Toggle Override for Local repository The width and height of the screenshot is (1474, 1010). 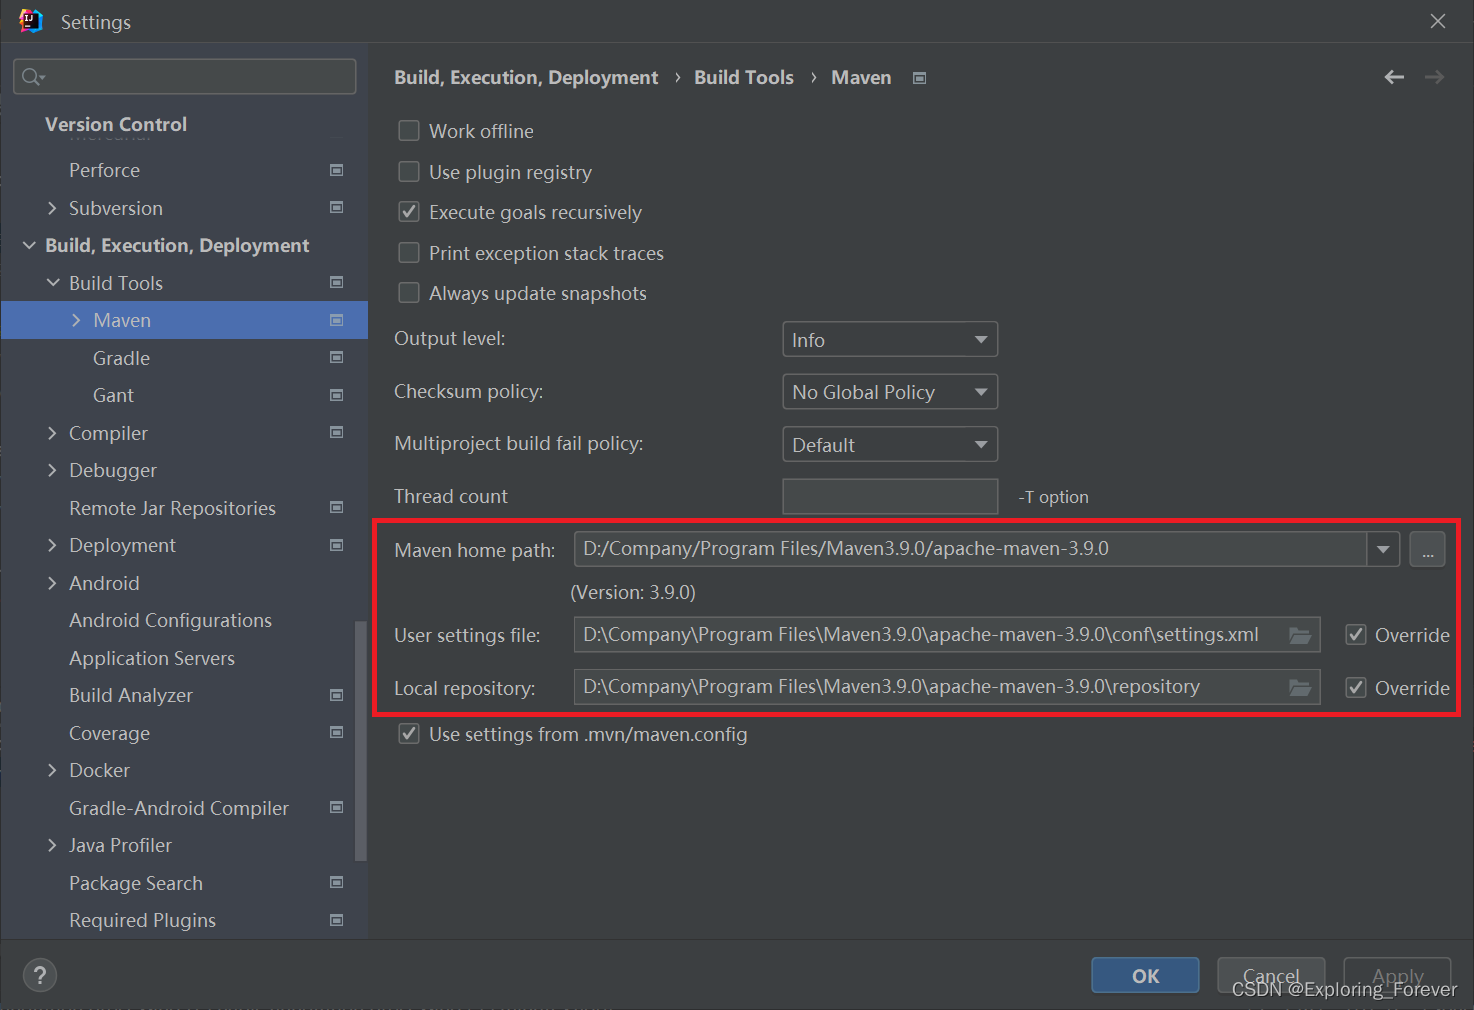tap(1356, 687)
